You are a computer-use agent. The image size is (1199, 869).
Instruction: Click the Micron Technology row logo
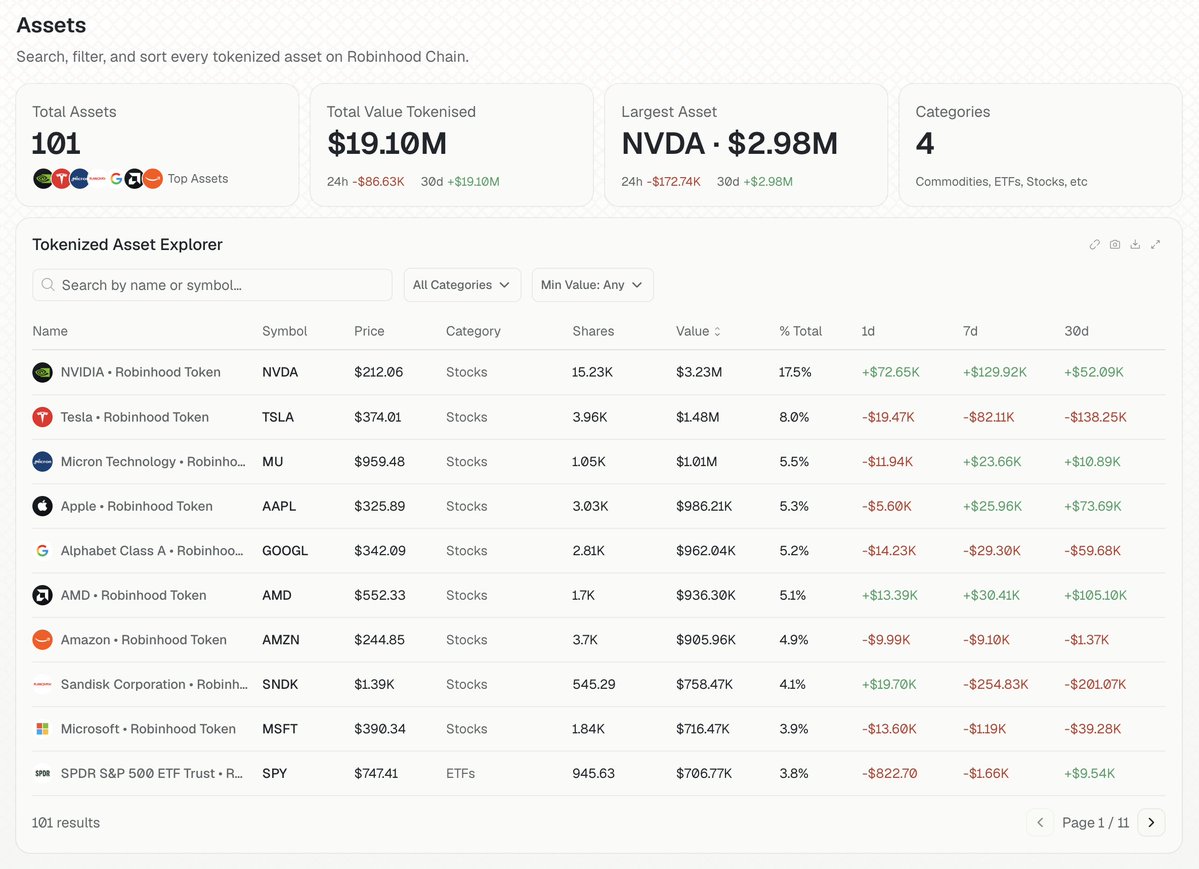(42, 461)
